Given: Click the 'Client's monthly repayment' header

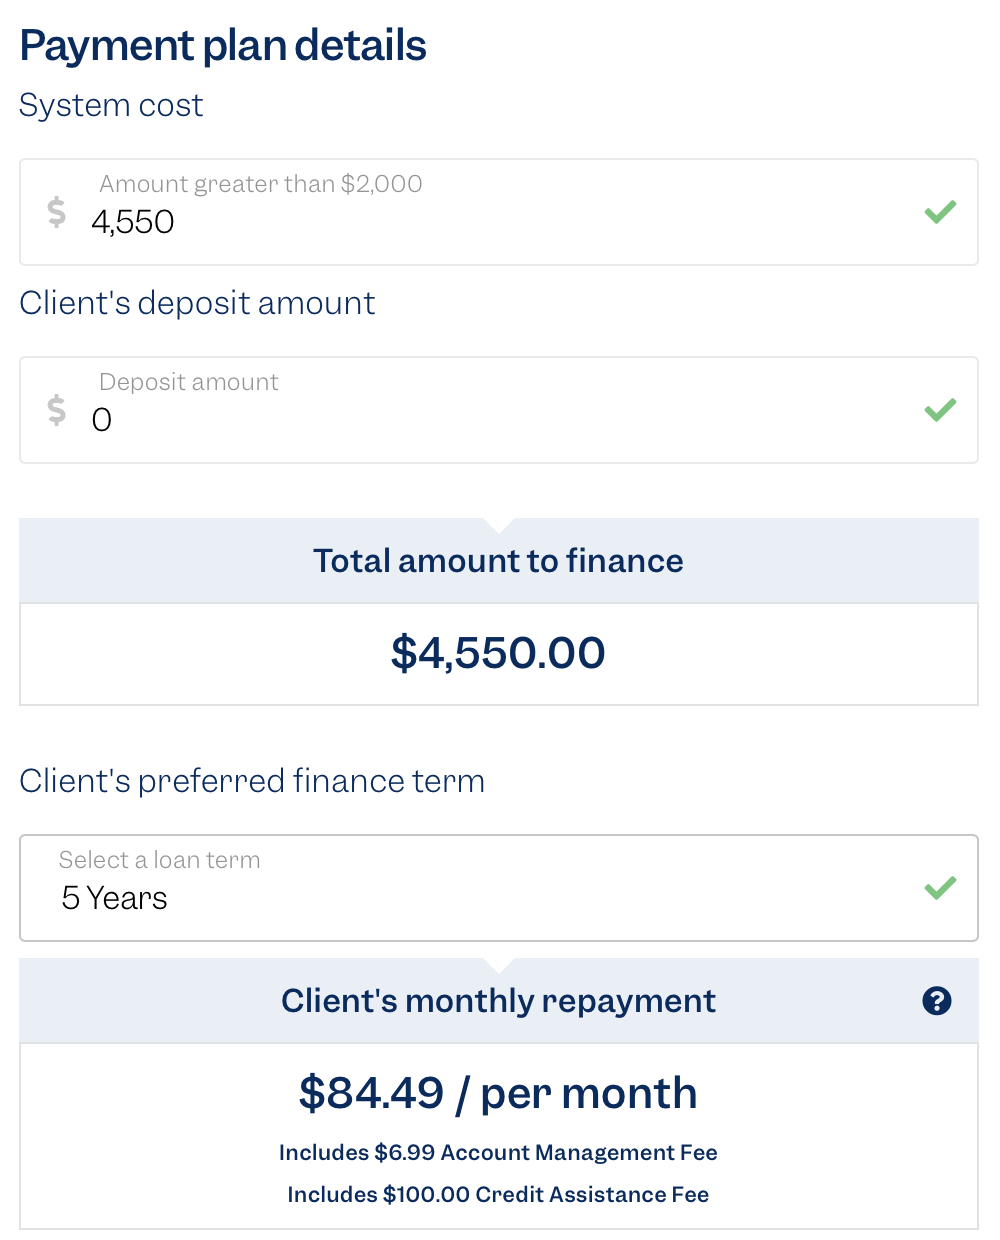Looking at the screenshot, I should [498, 1001].
